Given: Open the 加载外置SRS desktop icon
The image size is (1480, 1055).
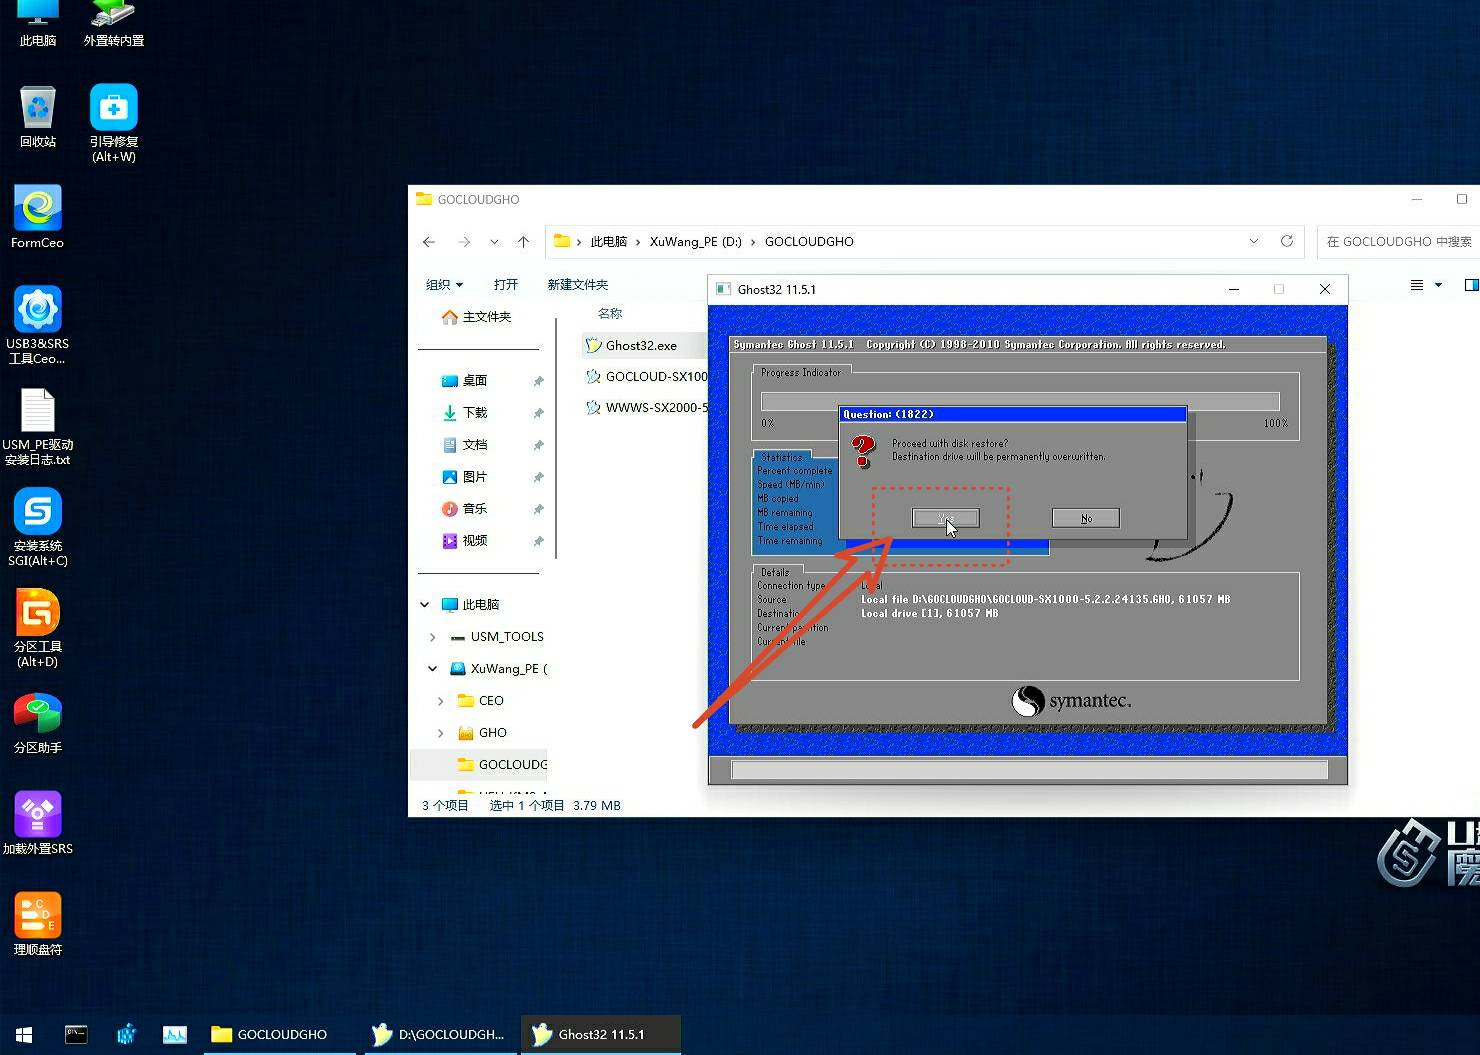Looking at the screenshot, I should click(x=38, y=815).
